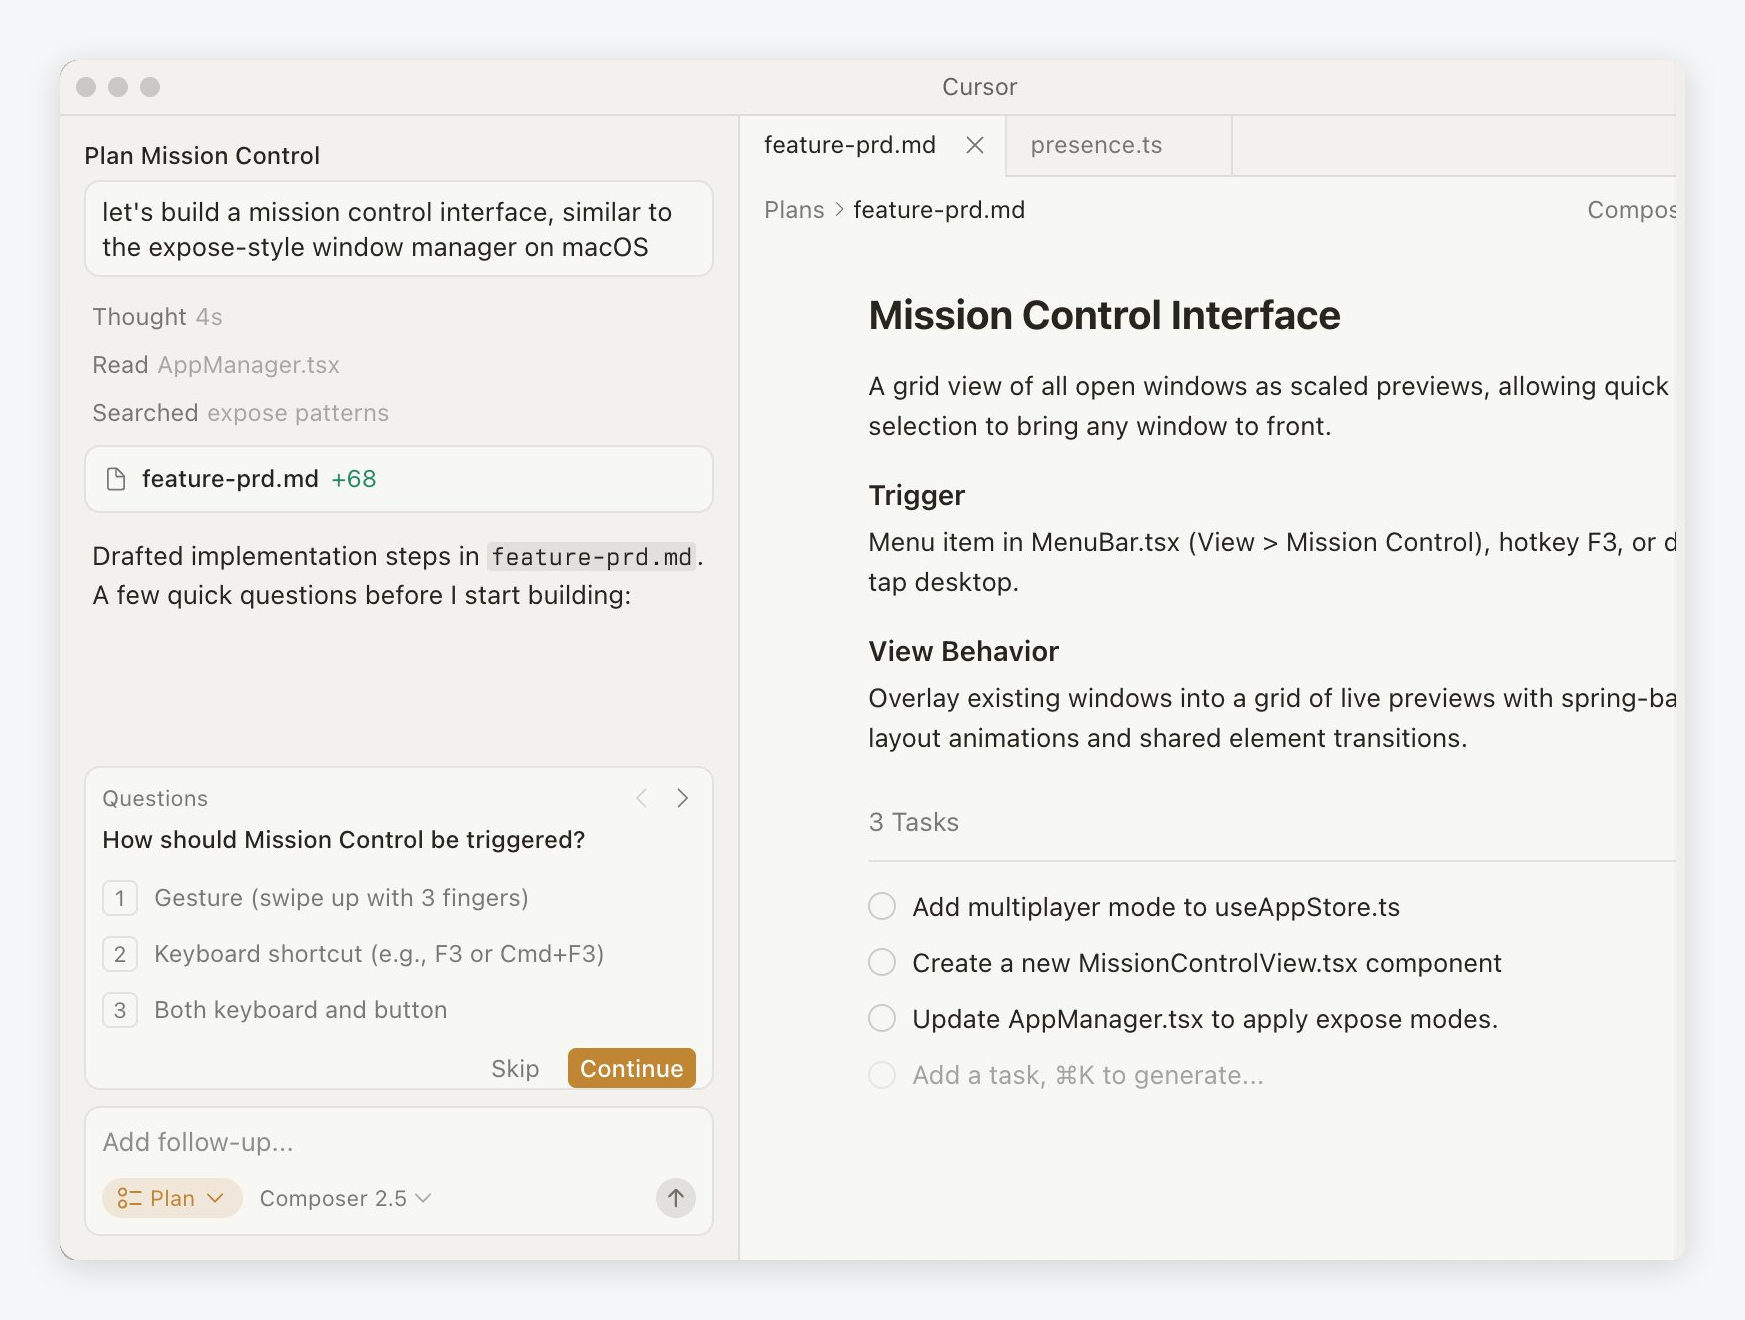Viewport: 1745px width, 1320px height.
Task: Click the Plans breadcrumb
Action: [x=794, y=210]
